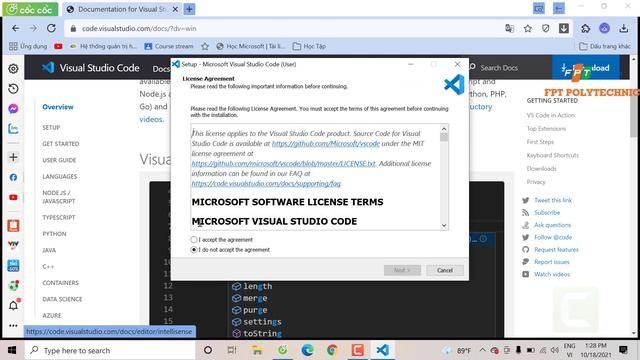The height and width of the screenshot is (360, 640).
Task: Open the Request features link
Action: coord(556,249)
